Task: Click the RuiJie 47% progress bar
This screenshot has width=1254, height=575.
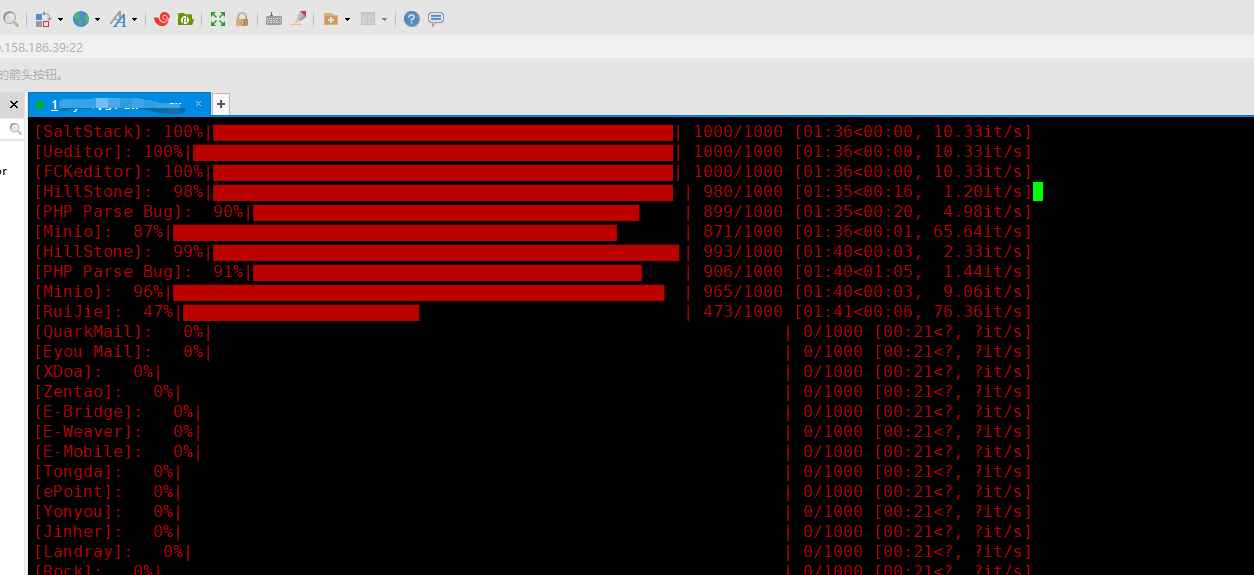Action: (301, 312)
